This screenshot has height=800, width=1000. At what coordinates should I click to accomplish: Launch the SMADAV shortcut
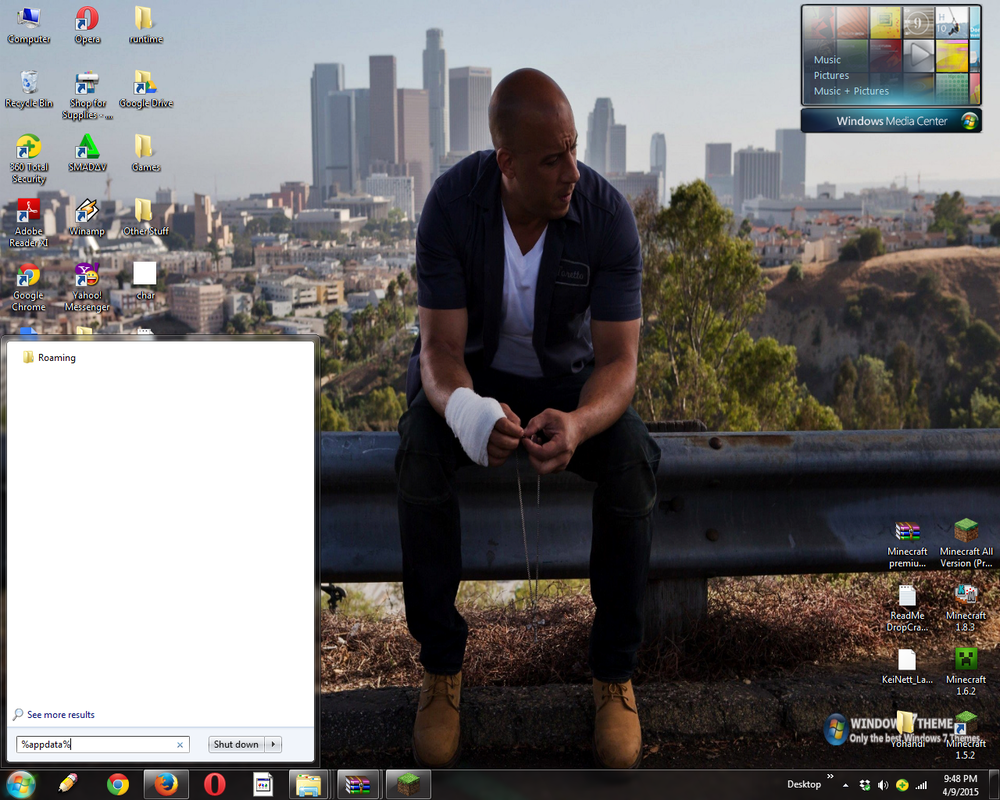click(x=87, y=153)
